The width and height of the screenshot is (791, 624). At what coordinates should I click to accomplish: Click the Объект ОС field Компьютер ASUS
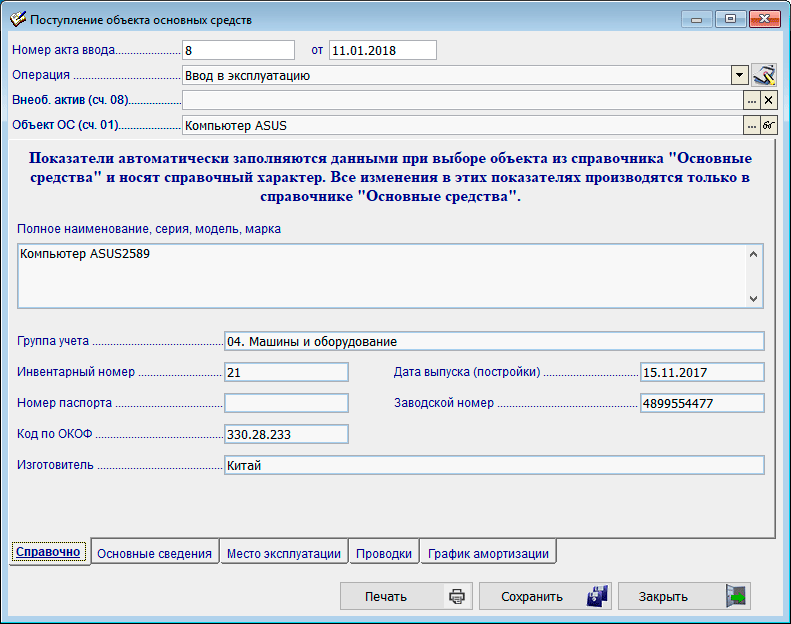point(463,125)
